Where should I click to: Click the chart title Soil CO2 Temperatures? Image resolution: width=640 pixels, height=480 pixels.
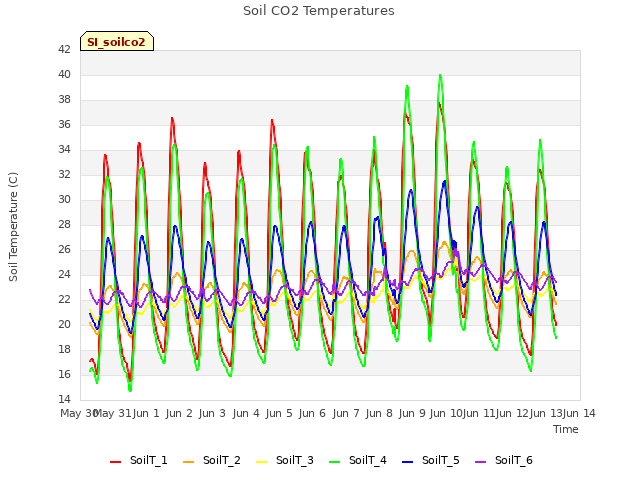tap(319, 11)
